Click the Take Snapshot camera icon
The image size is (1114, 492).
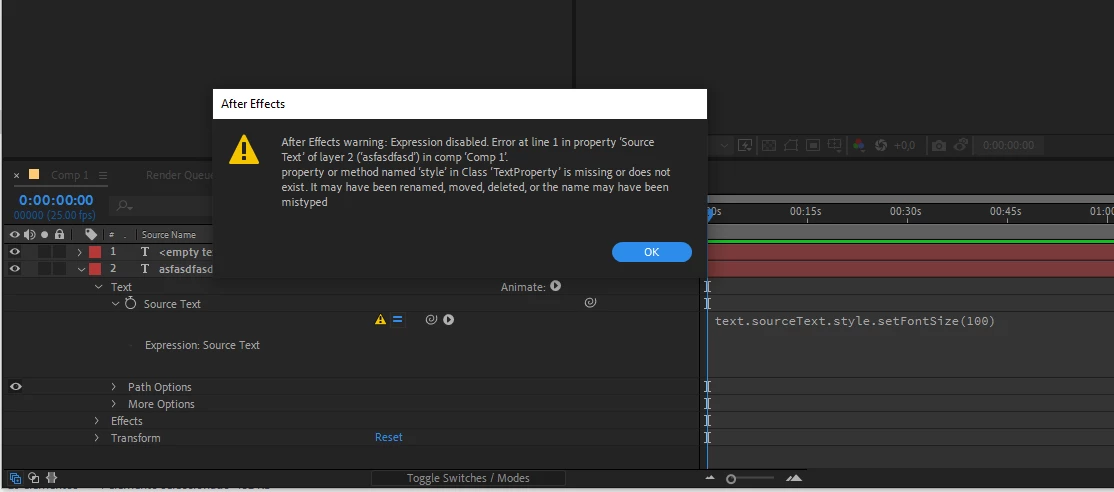pos(939,146)
